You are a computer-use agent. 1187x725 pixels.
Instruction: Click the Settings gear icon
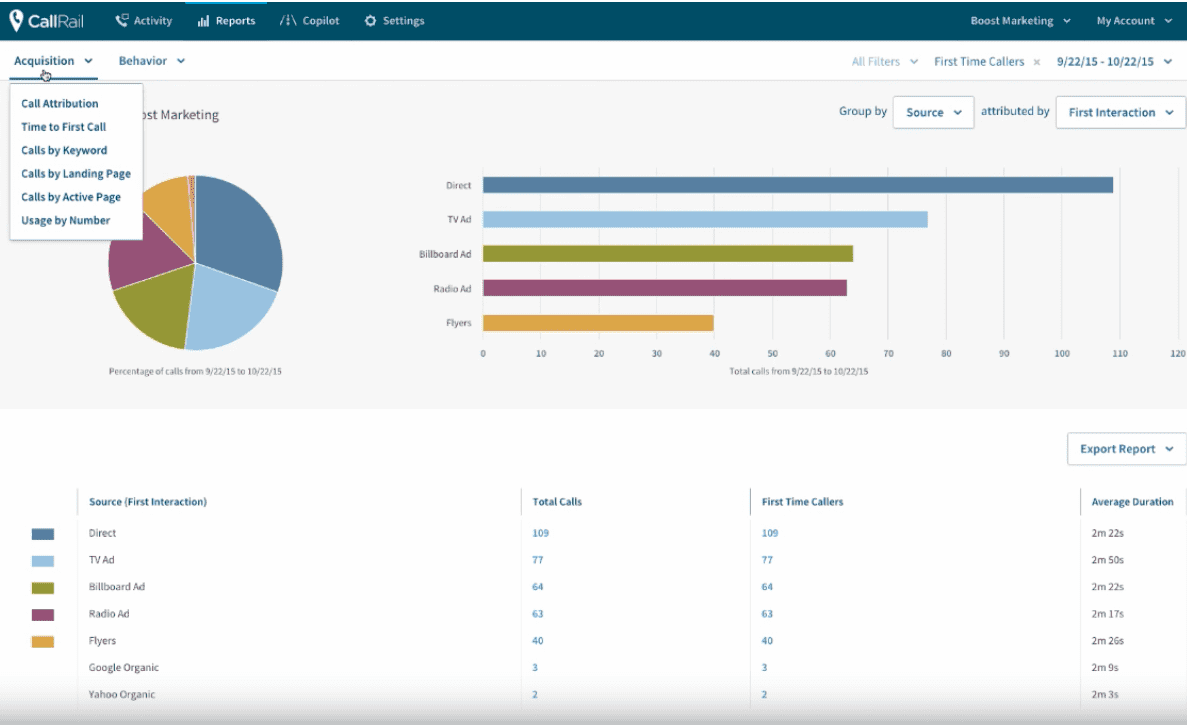[x=370, y=20]
